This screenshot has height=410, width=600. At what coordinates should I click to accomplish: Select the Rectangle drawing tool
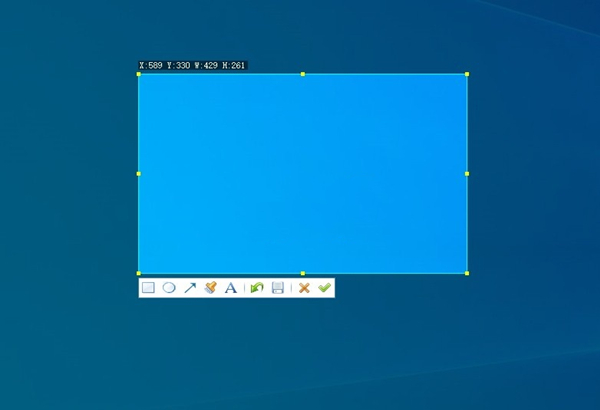coord(148,288)
